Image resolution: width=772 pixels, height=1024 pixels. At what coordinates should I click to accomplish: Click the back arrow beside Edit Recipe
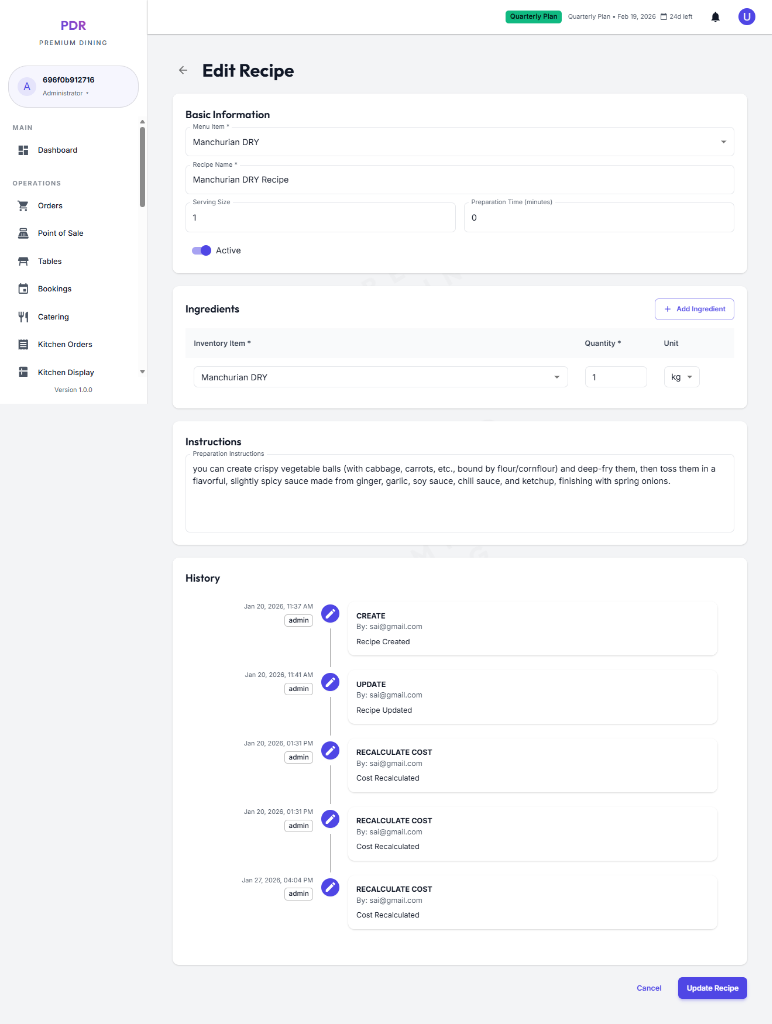click(183, 70)
